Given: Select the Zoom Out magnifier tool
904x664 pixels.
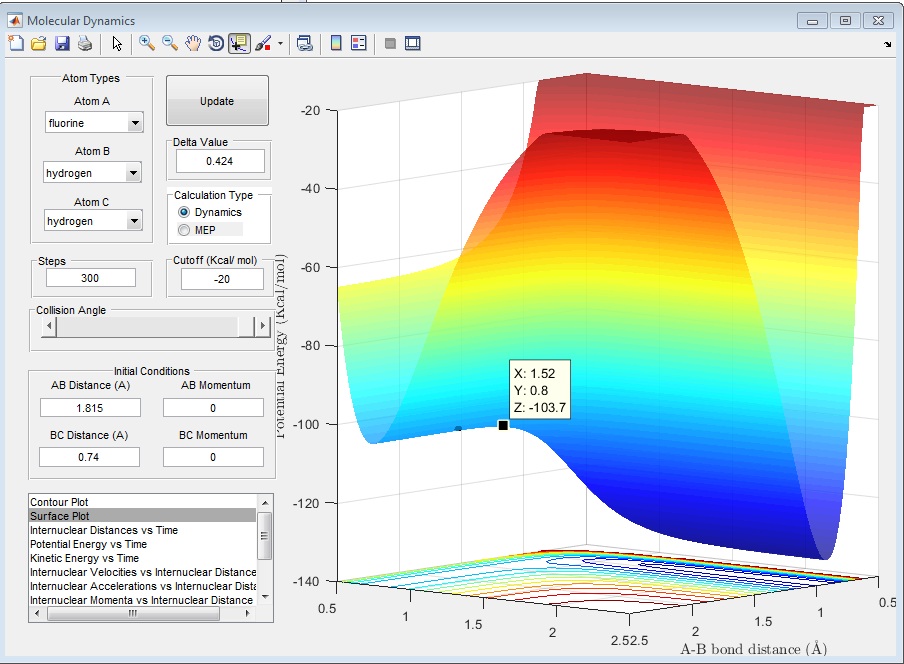Looking at the screenshot, I should click(x=170, y=43).
